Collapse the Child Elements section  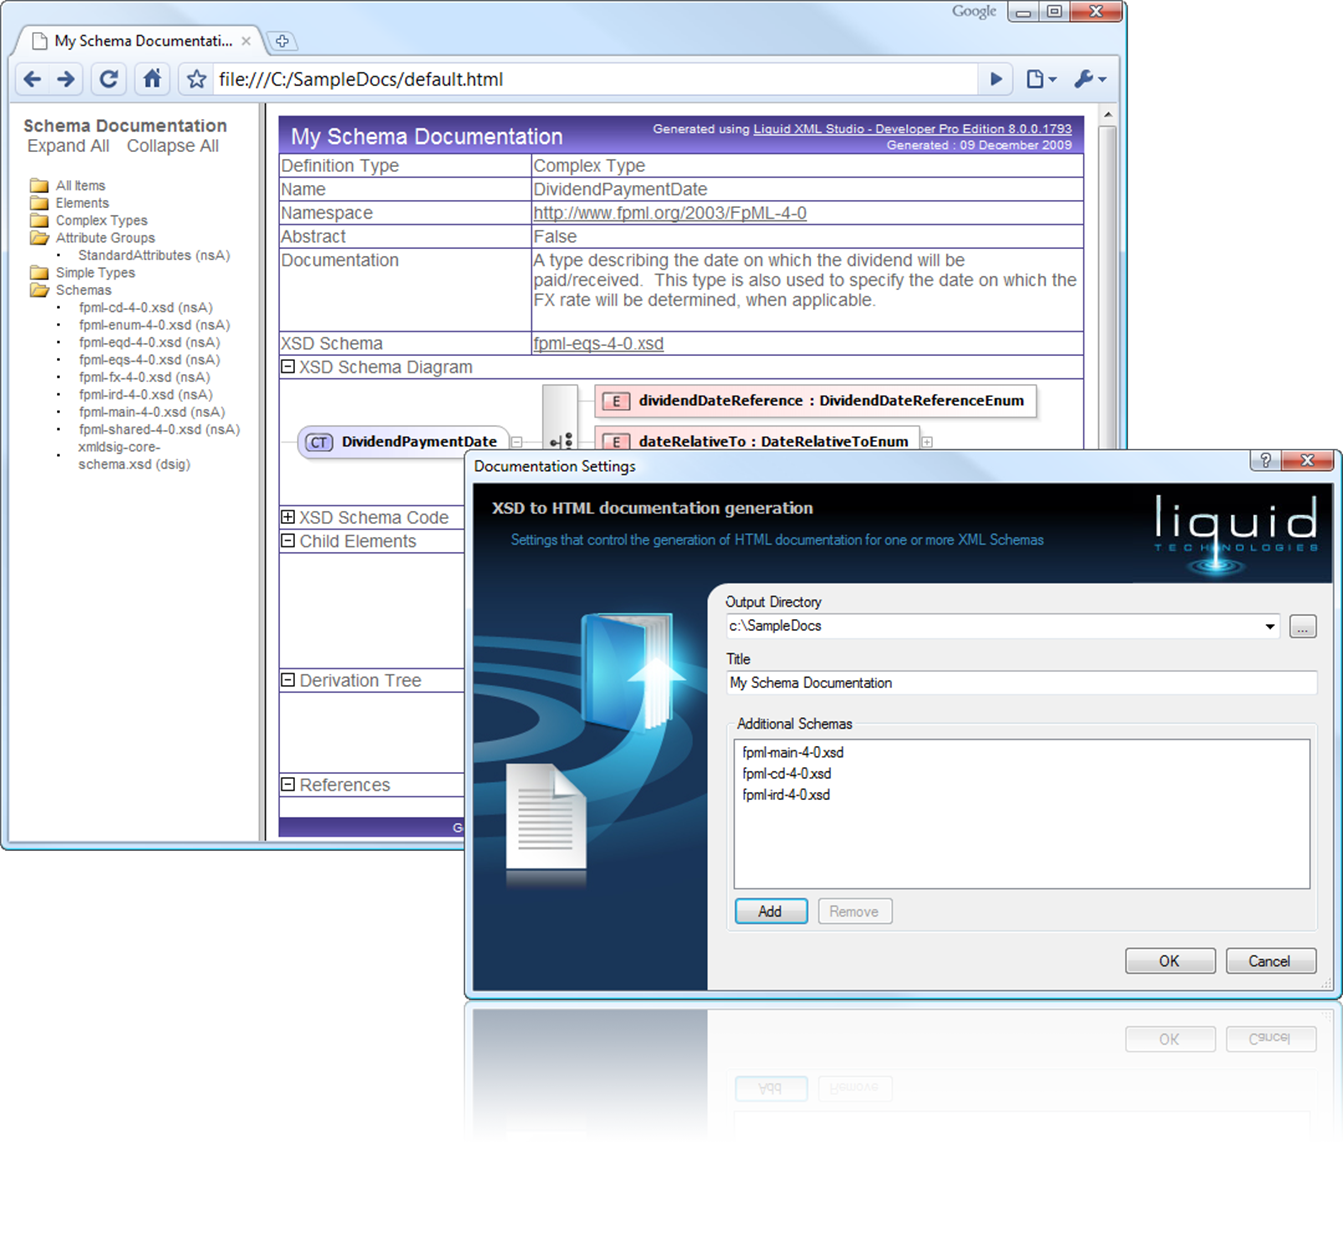point(288,541)
